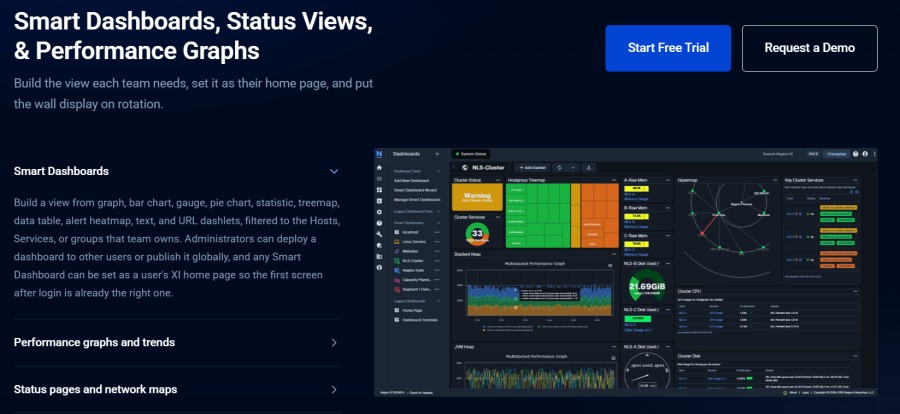Click Add New Dashboard in preview sidebar
This screenshot has height=414, width=900.
click(x=412, y=181)
